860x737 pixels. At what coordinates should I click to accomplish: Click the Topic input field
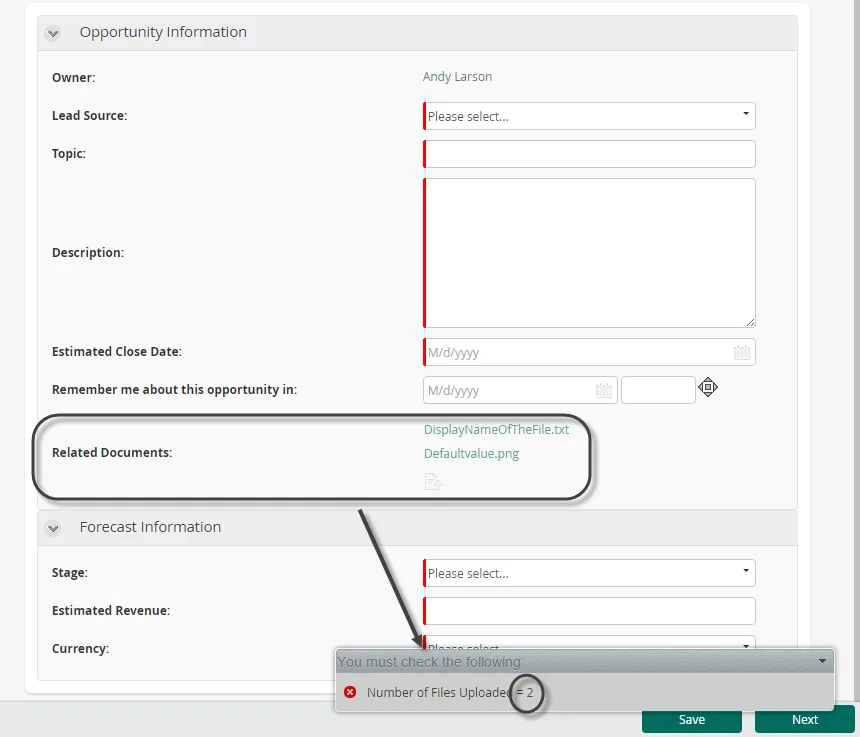[589, 154]
